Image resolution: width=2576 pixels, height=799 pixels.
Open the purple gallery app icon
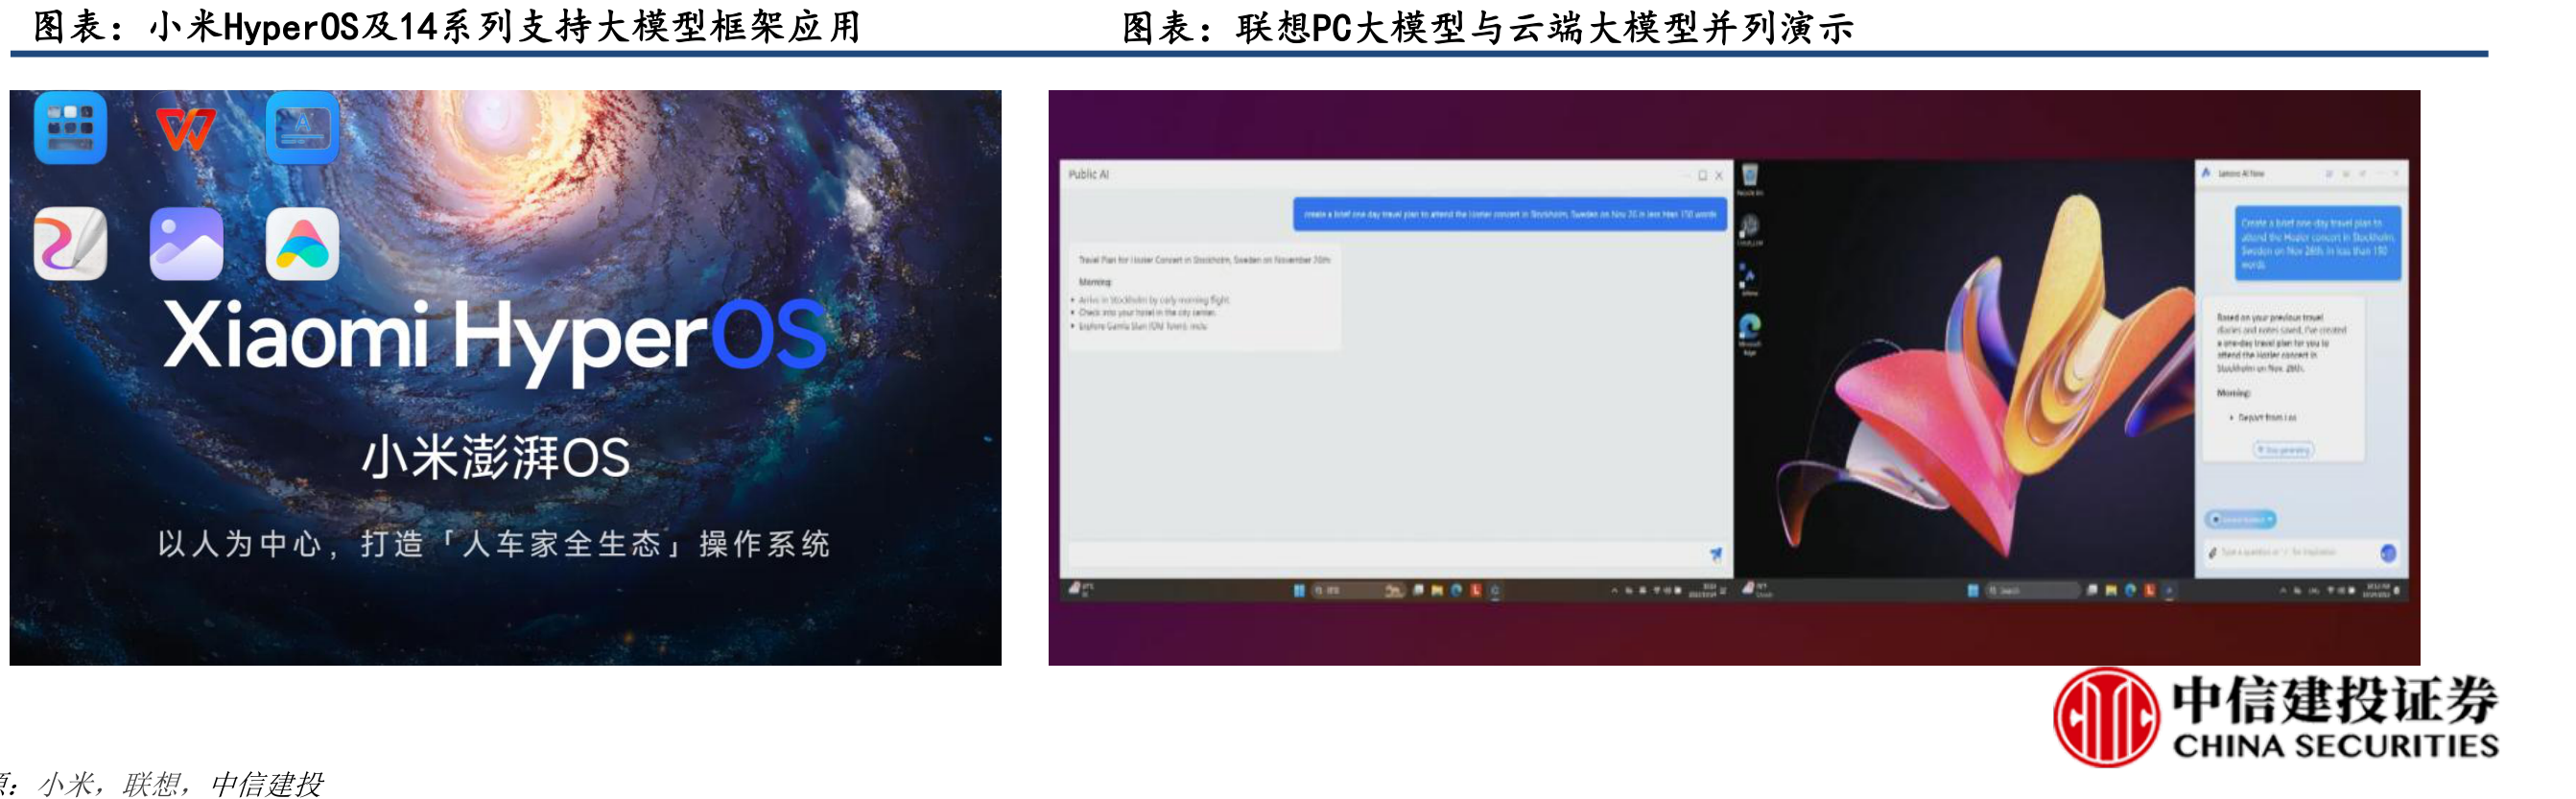[186, 244]
